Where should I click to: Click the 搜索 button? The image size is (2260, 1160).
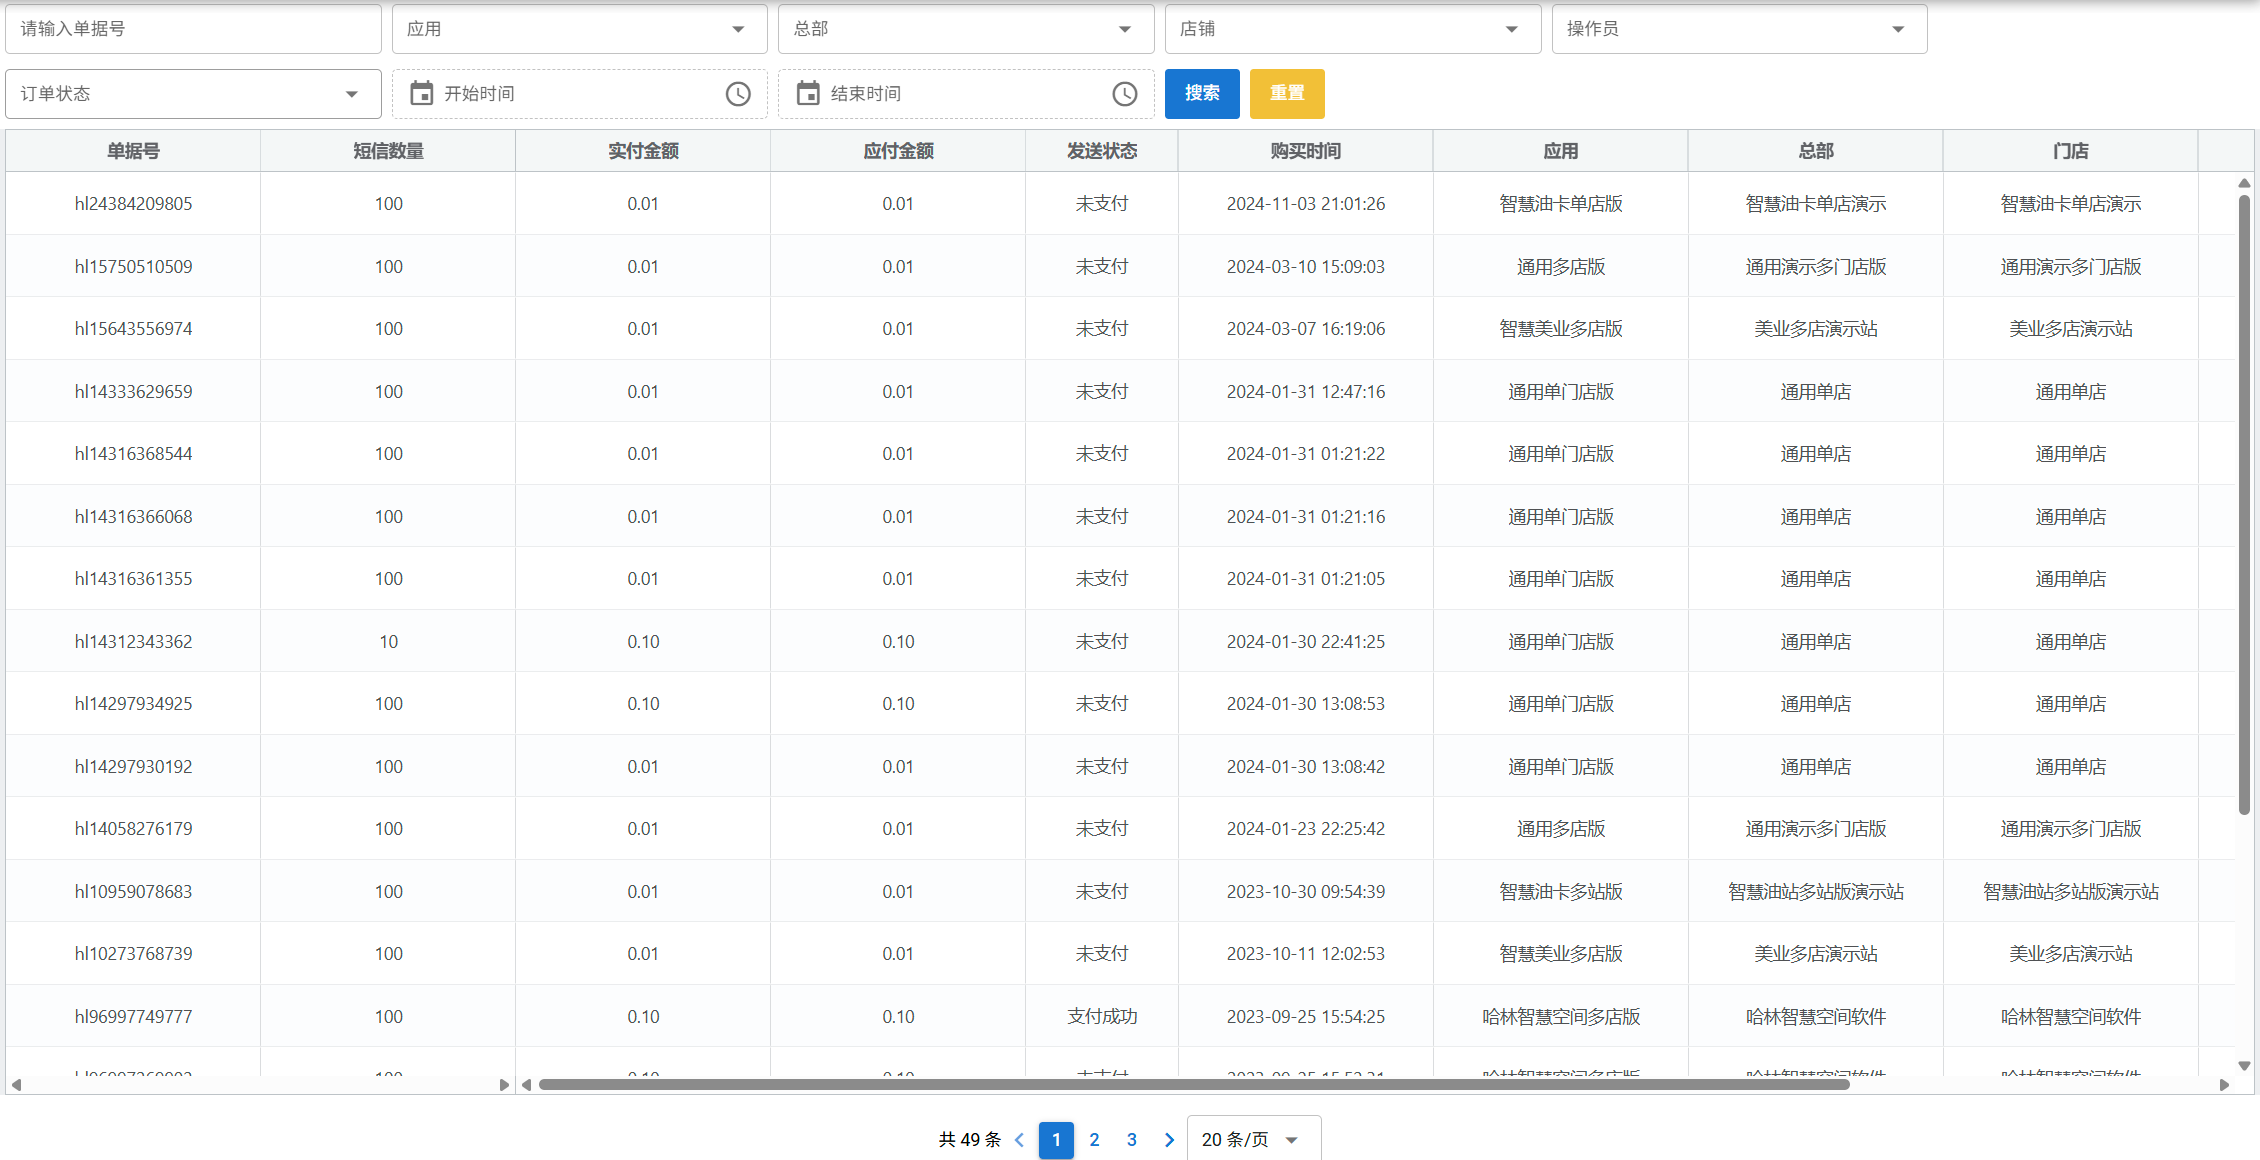point(1202,94)
